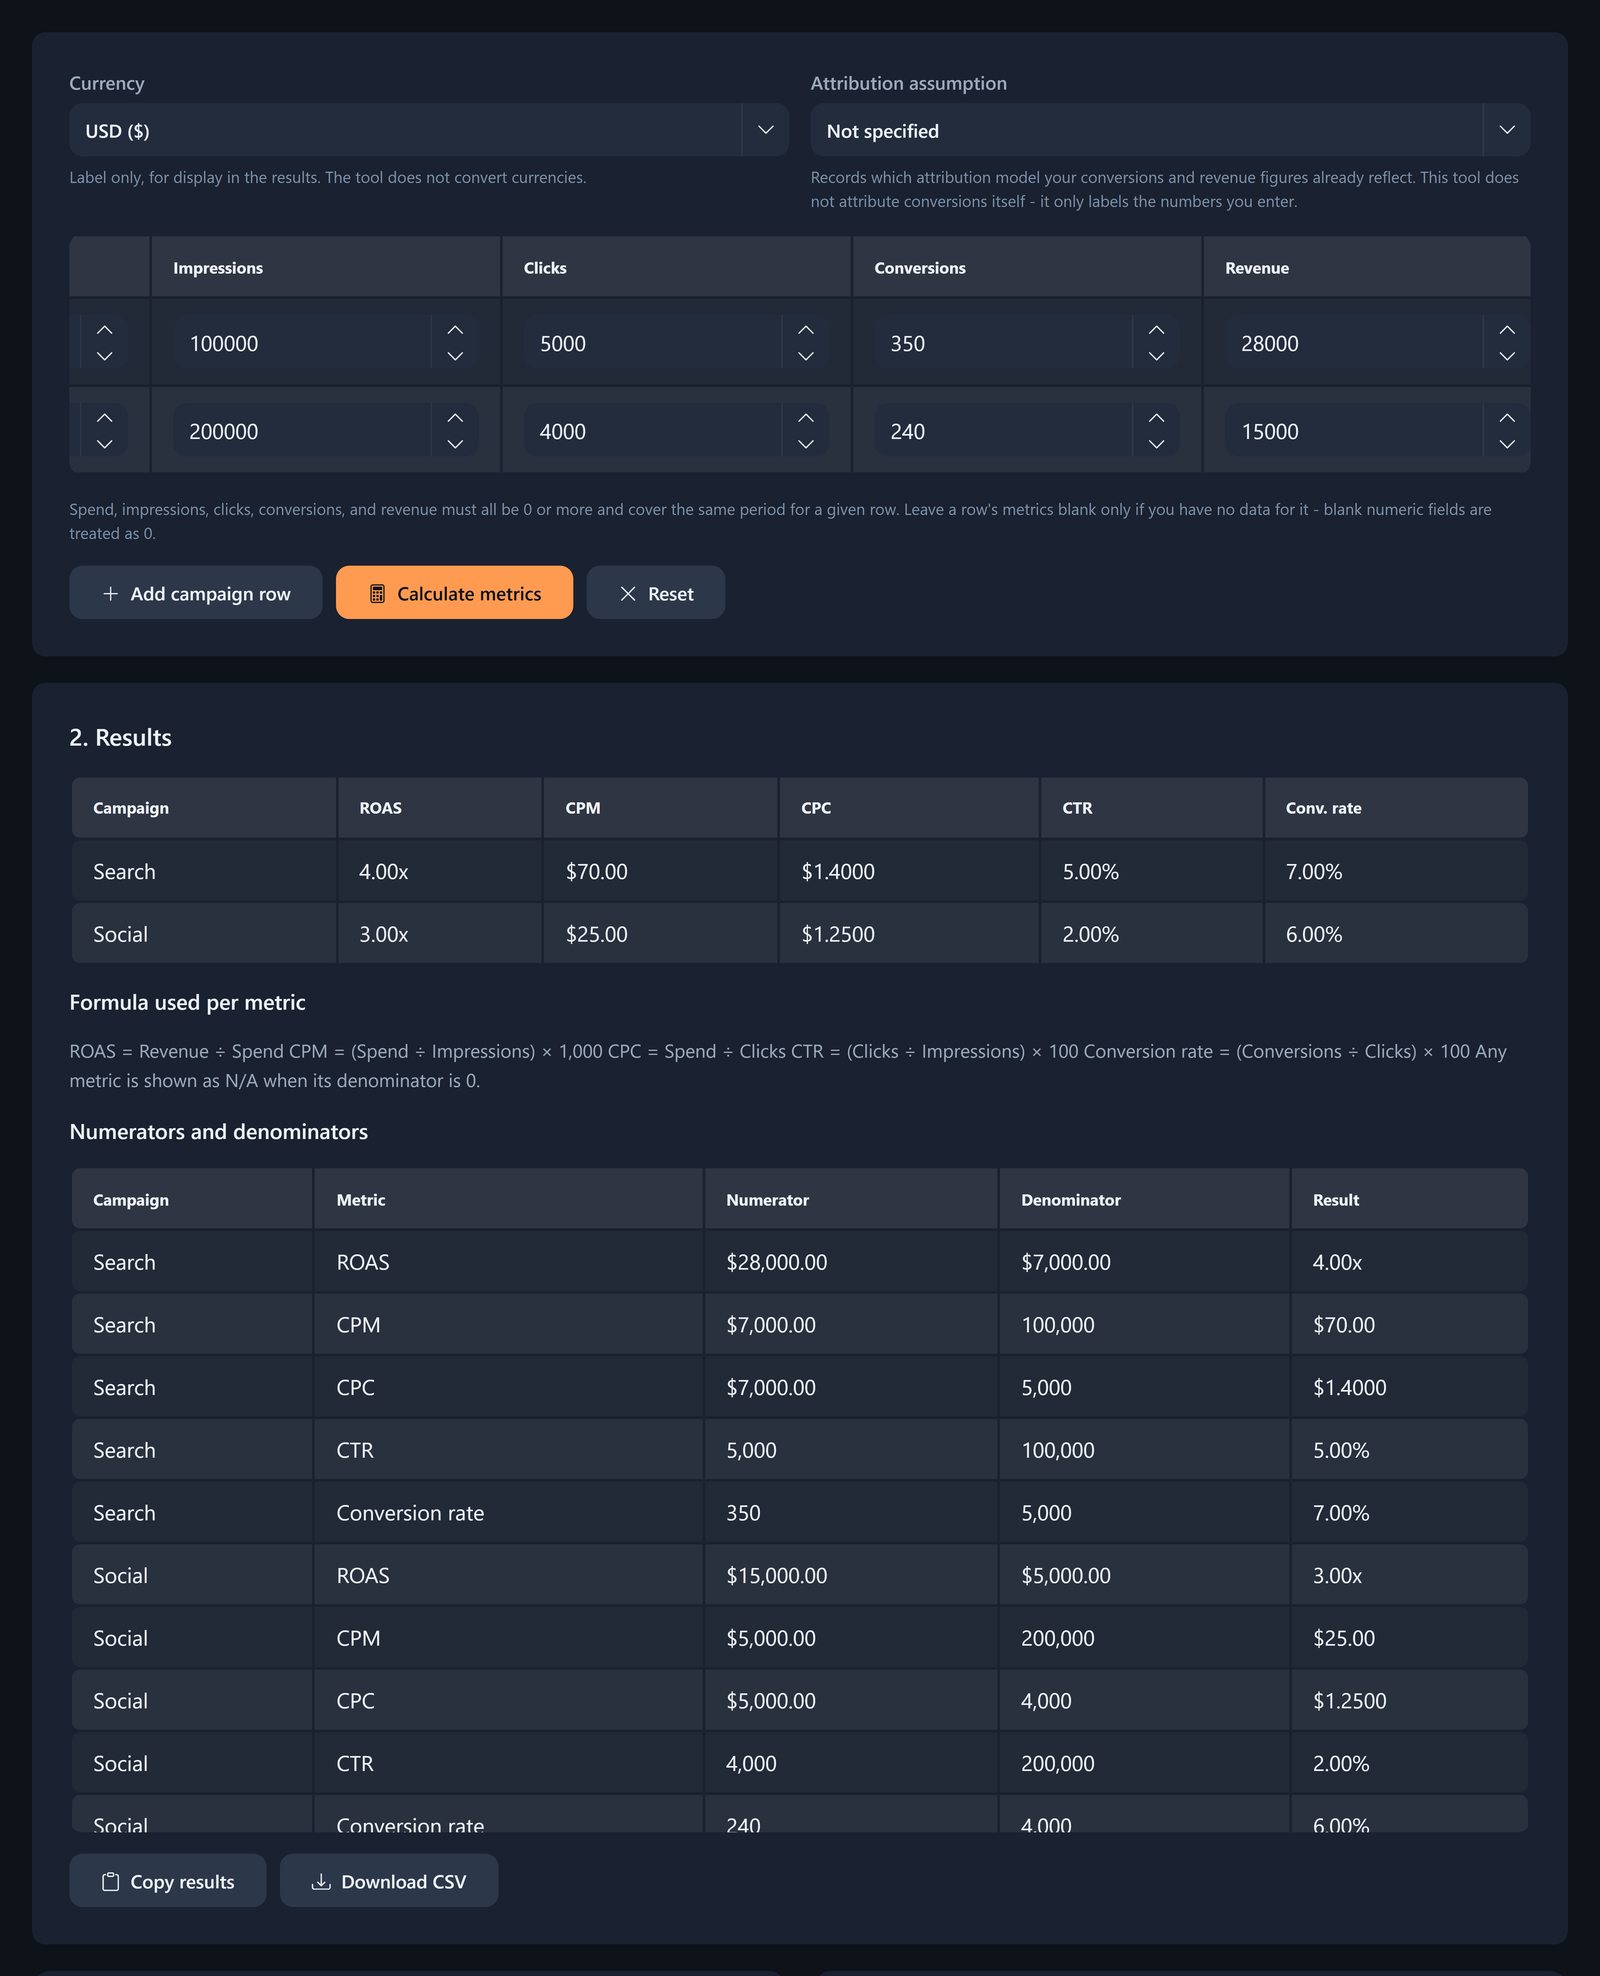
Task: Click the Denominator column header
Action: pyautogui.click(x=1144, y=1199)
